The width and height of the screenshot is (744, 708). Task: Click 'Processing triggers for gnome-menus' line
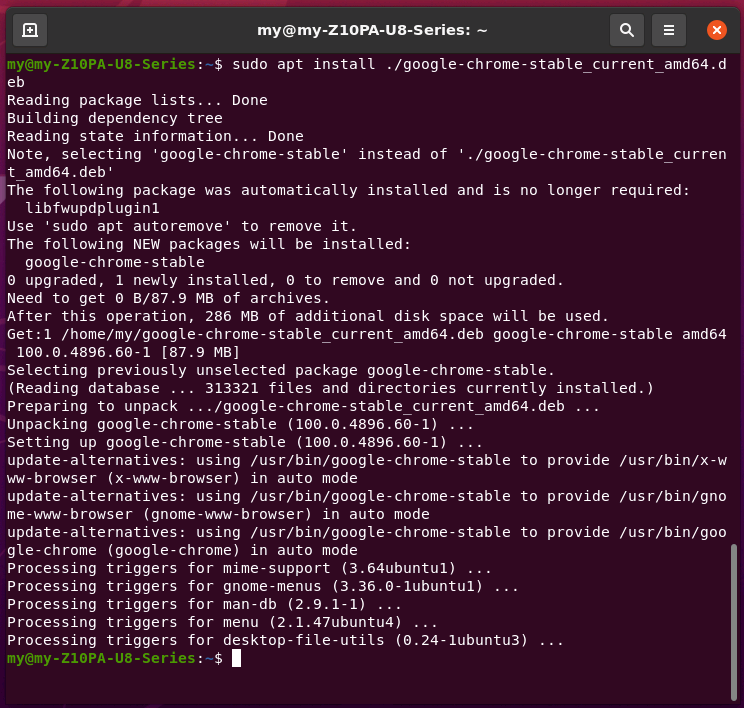(263, 587)
